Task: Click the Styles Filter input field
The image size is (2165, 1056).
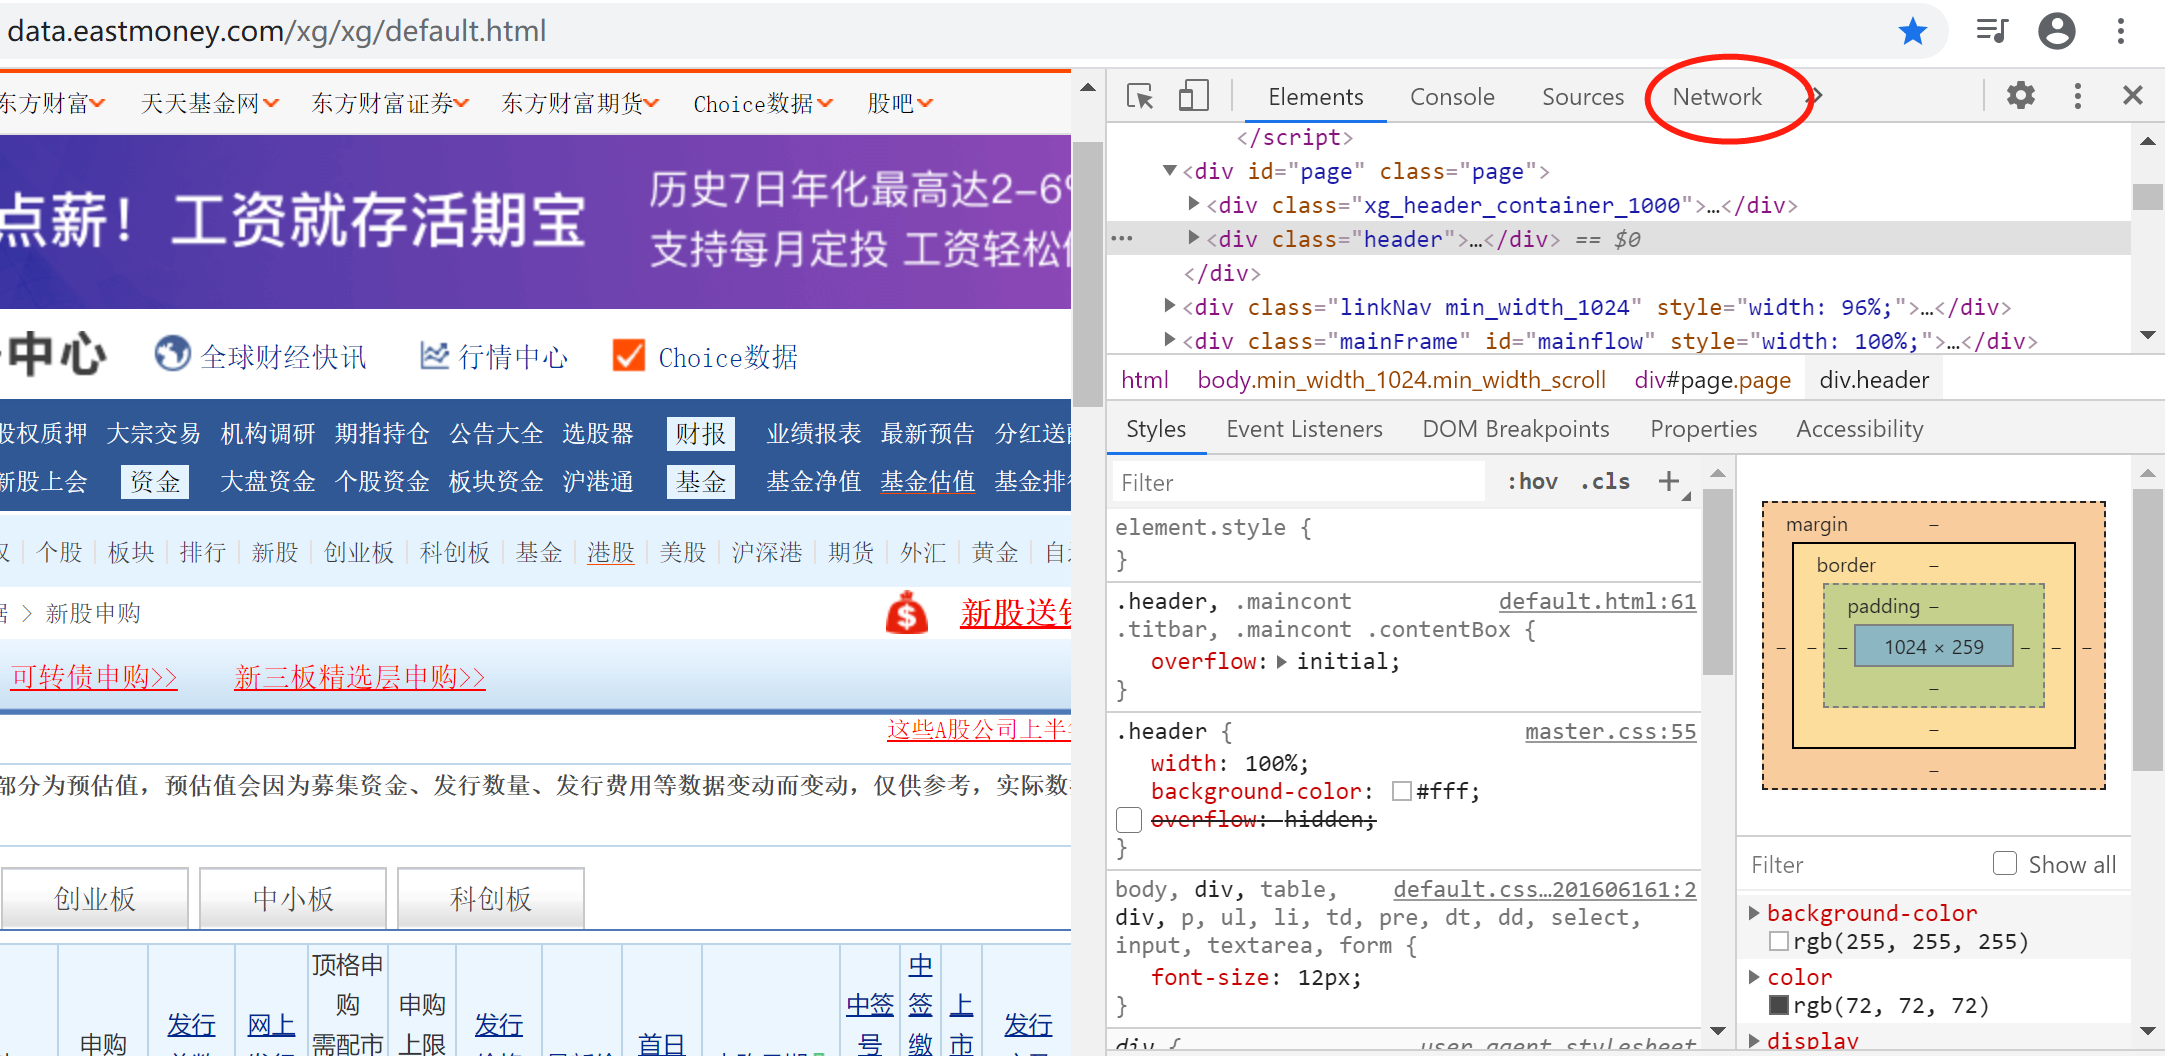Action: click(1299, 482)
